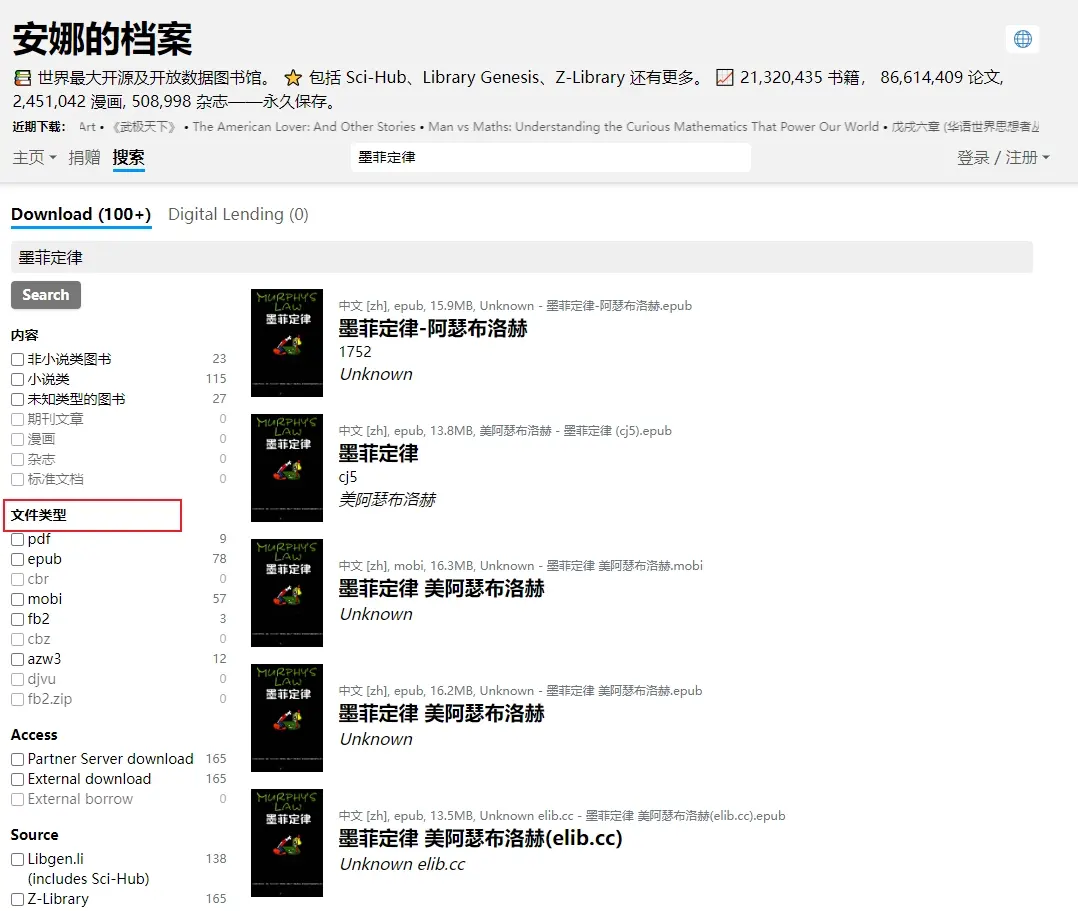Click the first Murphy's Law book cover
Screen dimensions: 1078x911
(286, 342)
